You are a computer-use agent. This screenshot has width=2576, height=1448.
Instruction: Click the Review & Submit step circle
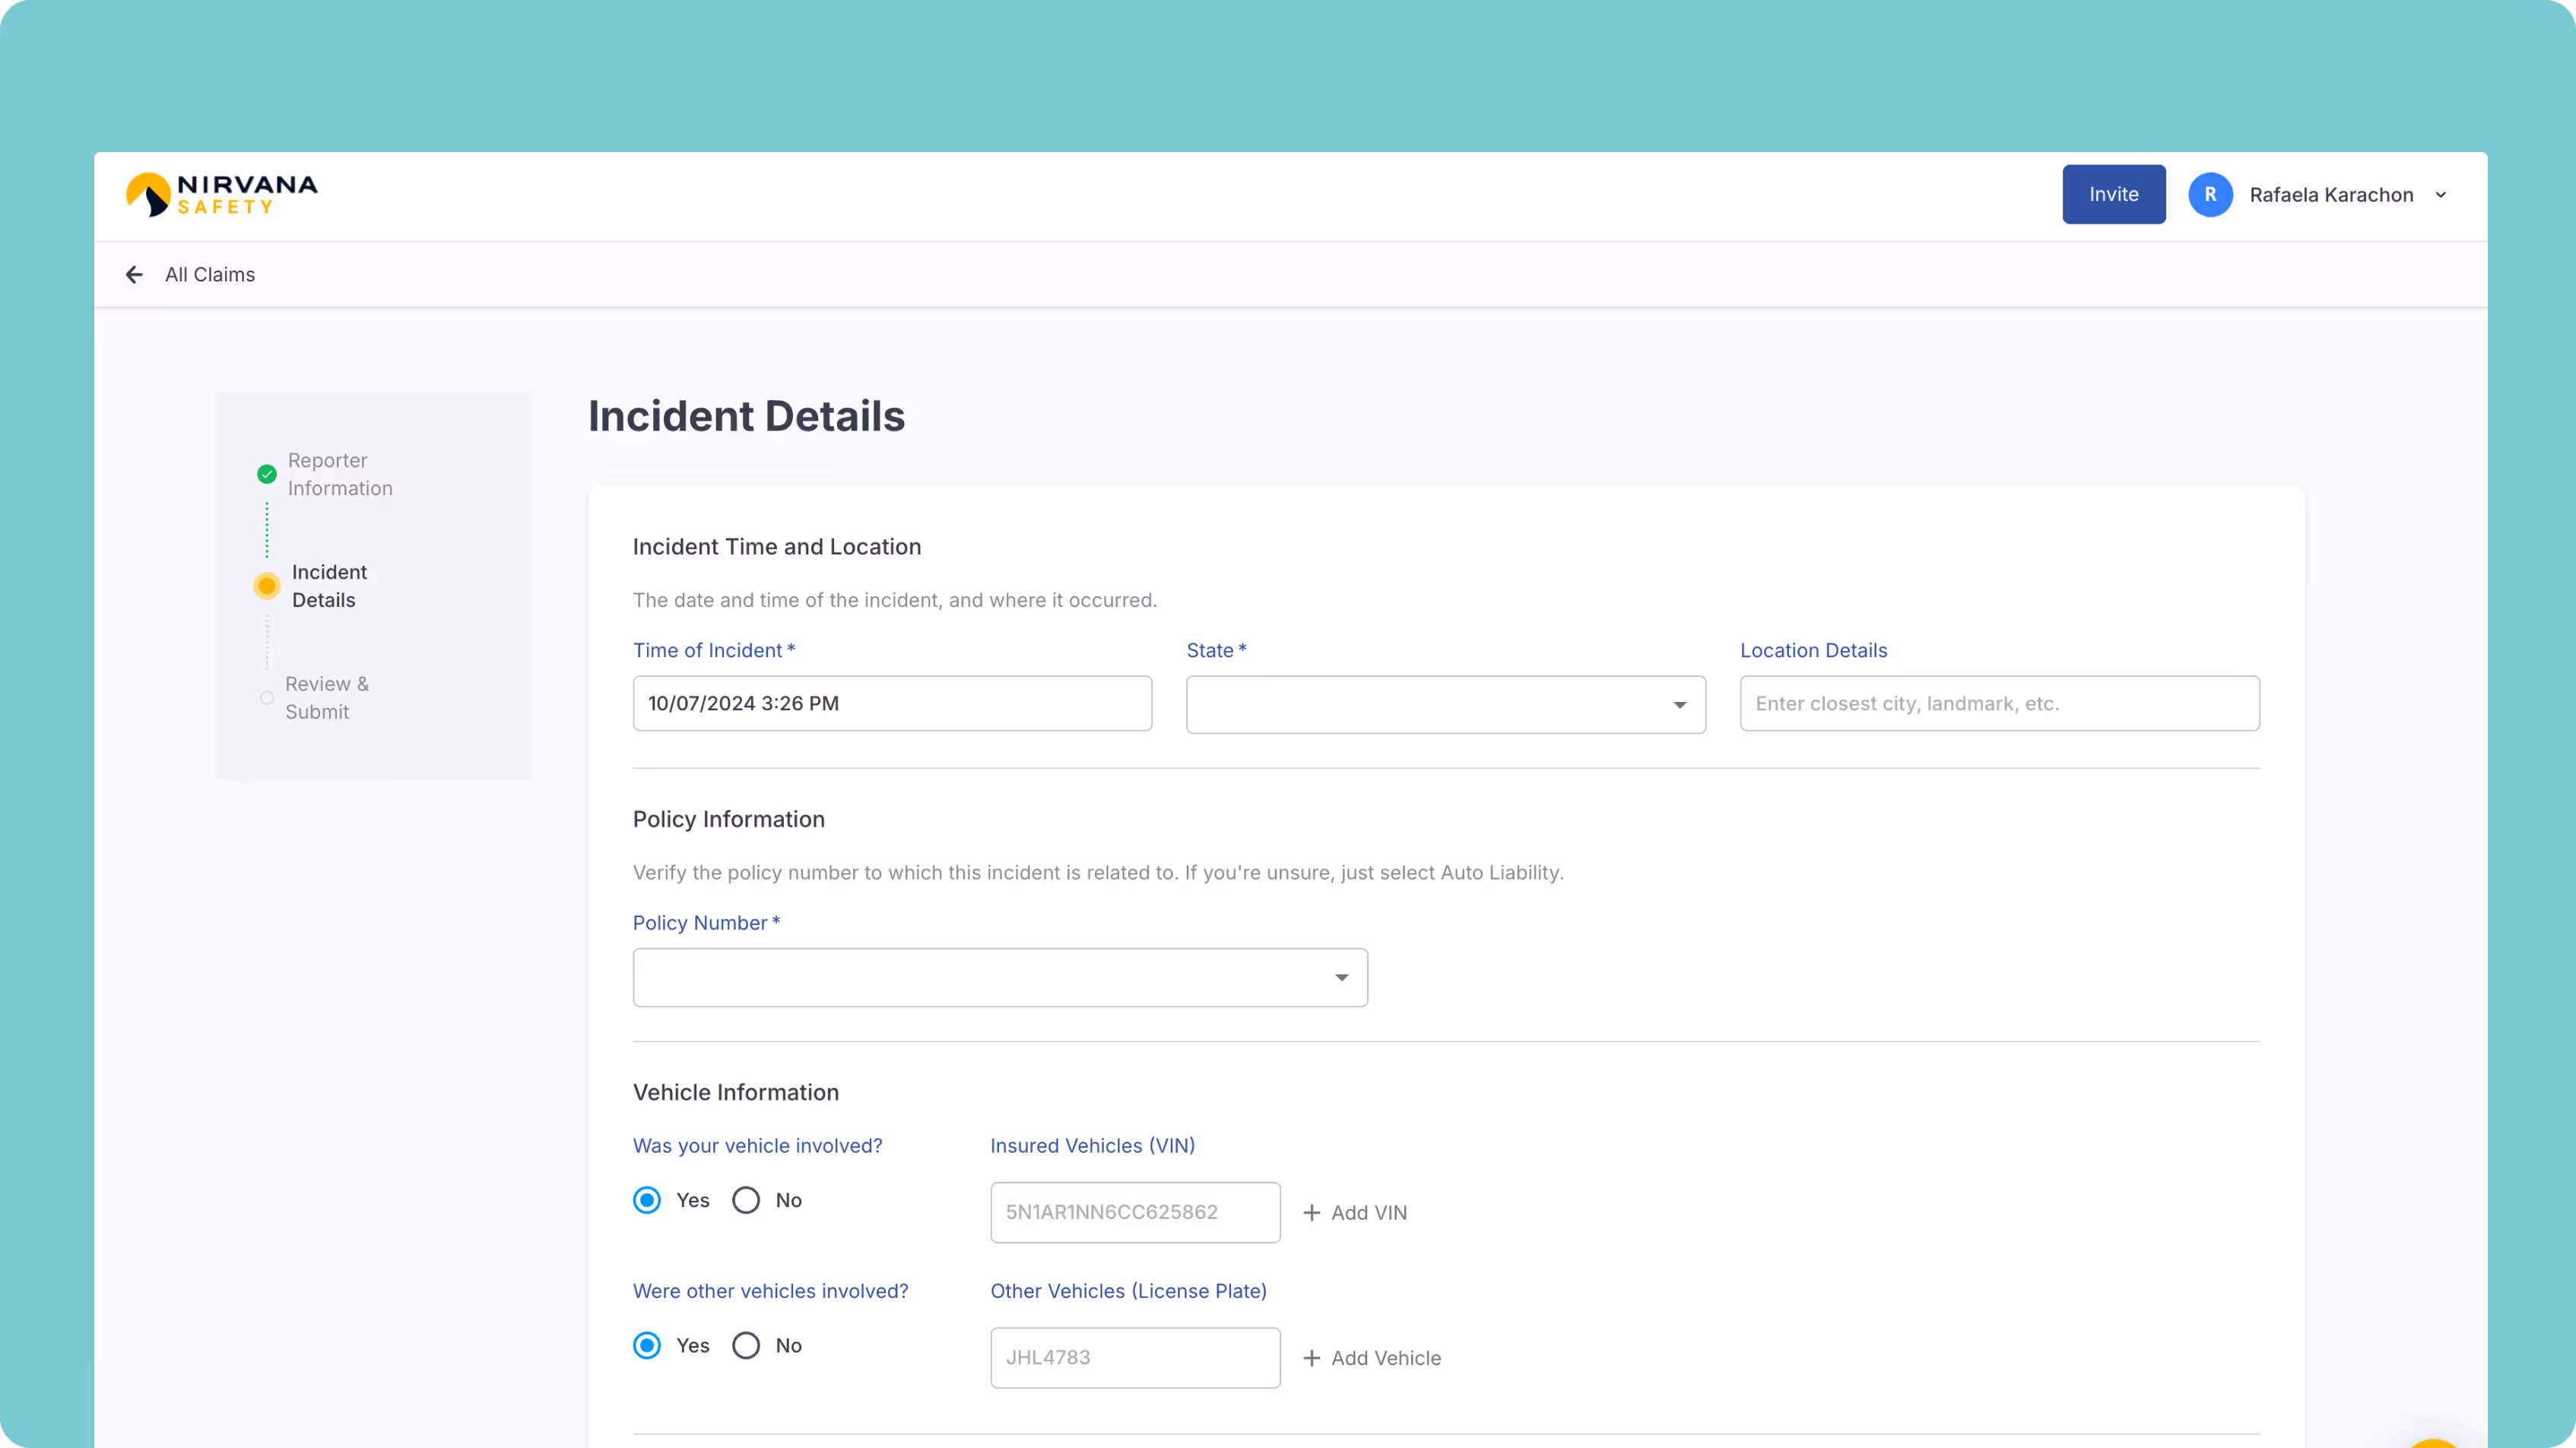266,697
